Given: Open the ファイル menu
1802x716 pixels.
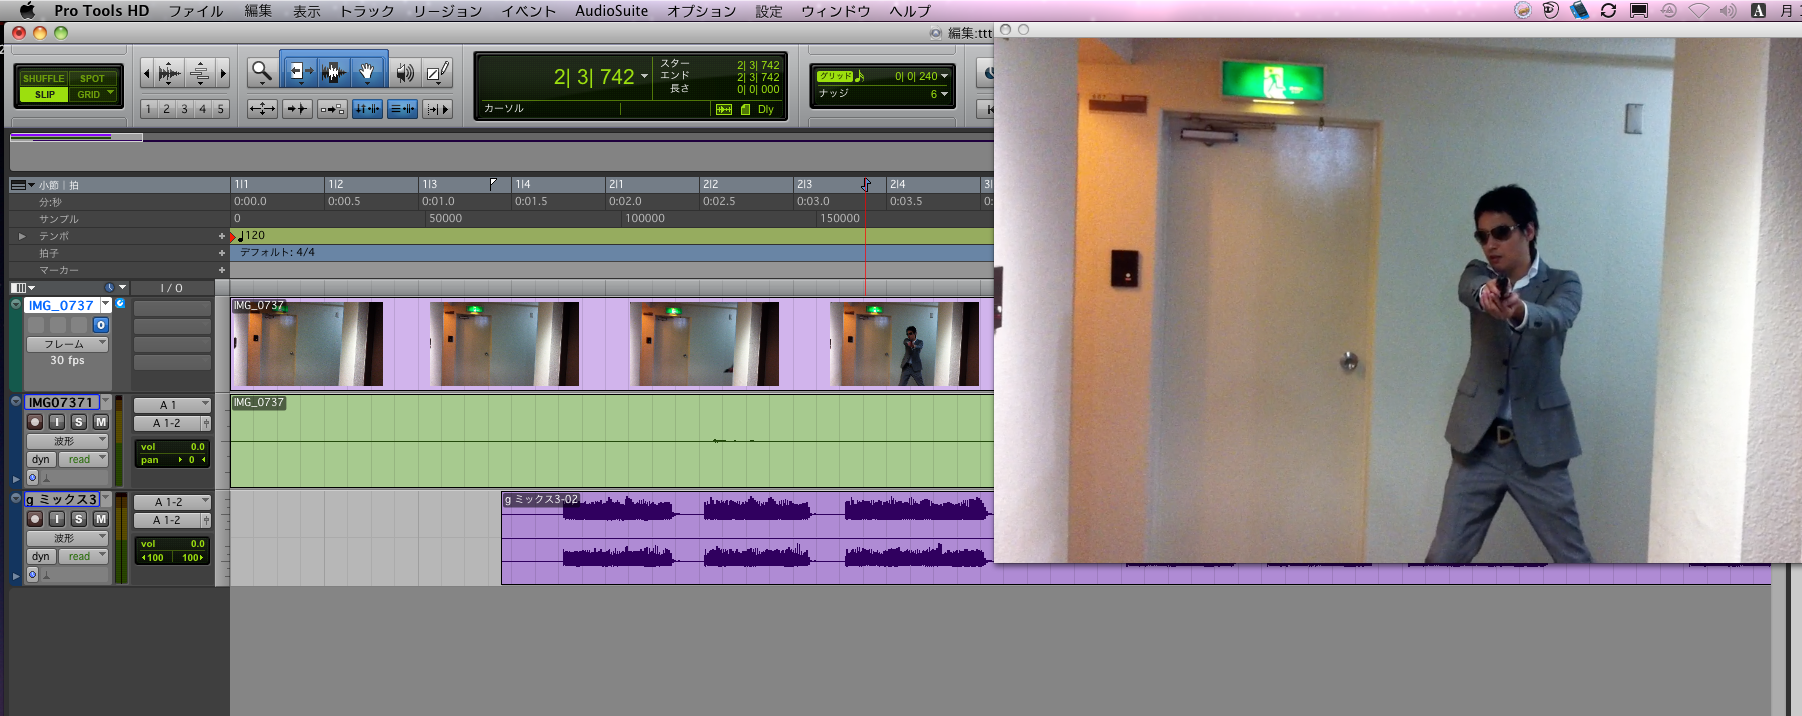Looking at the screenshot, I should point(196,11).
